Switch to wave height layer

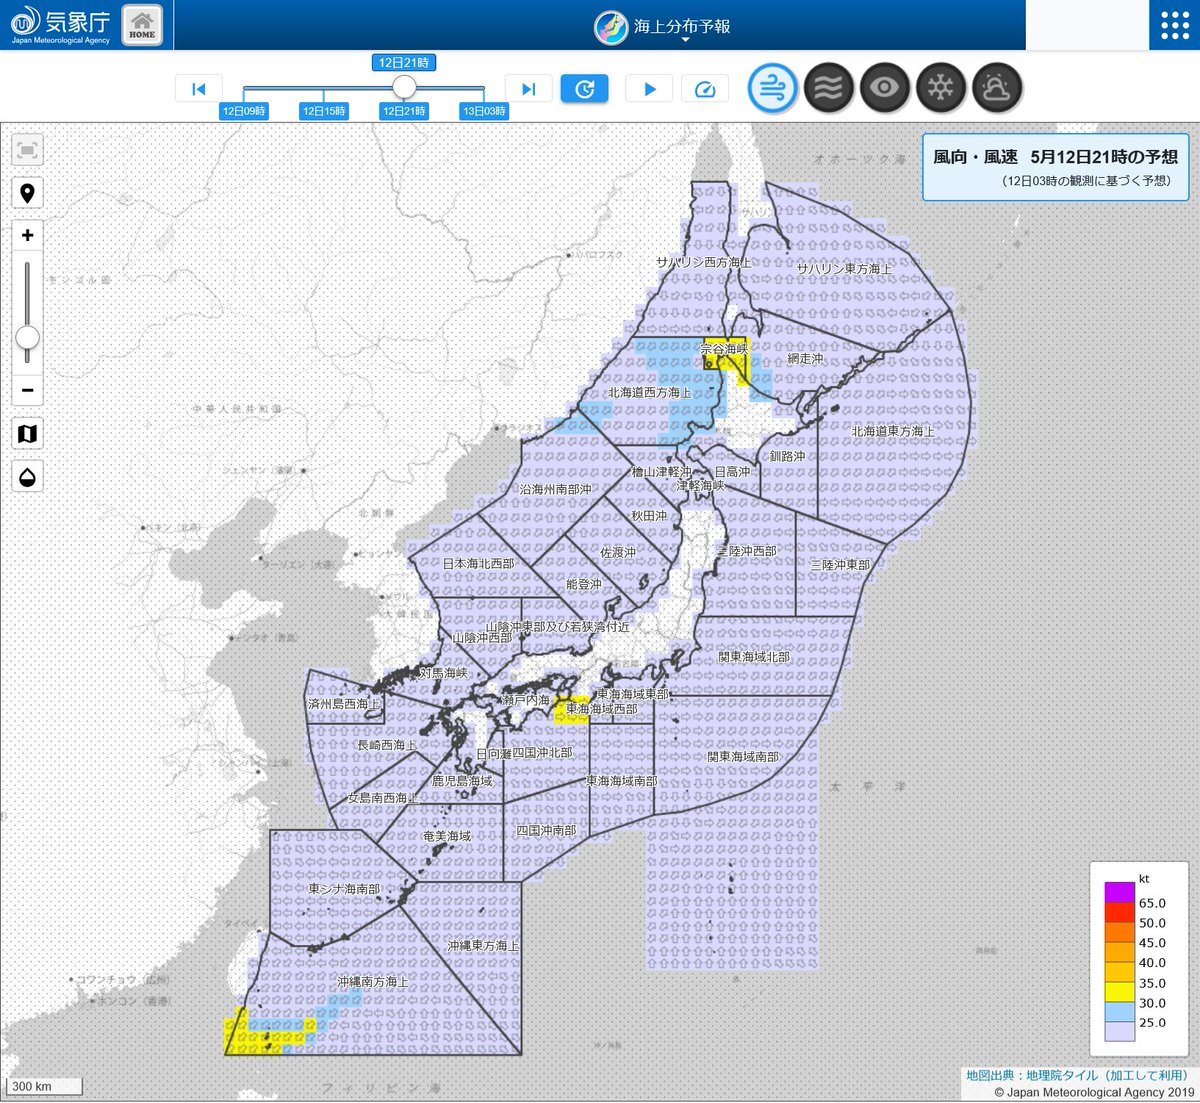(829, 88)
